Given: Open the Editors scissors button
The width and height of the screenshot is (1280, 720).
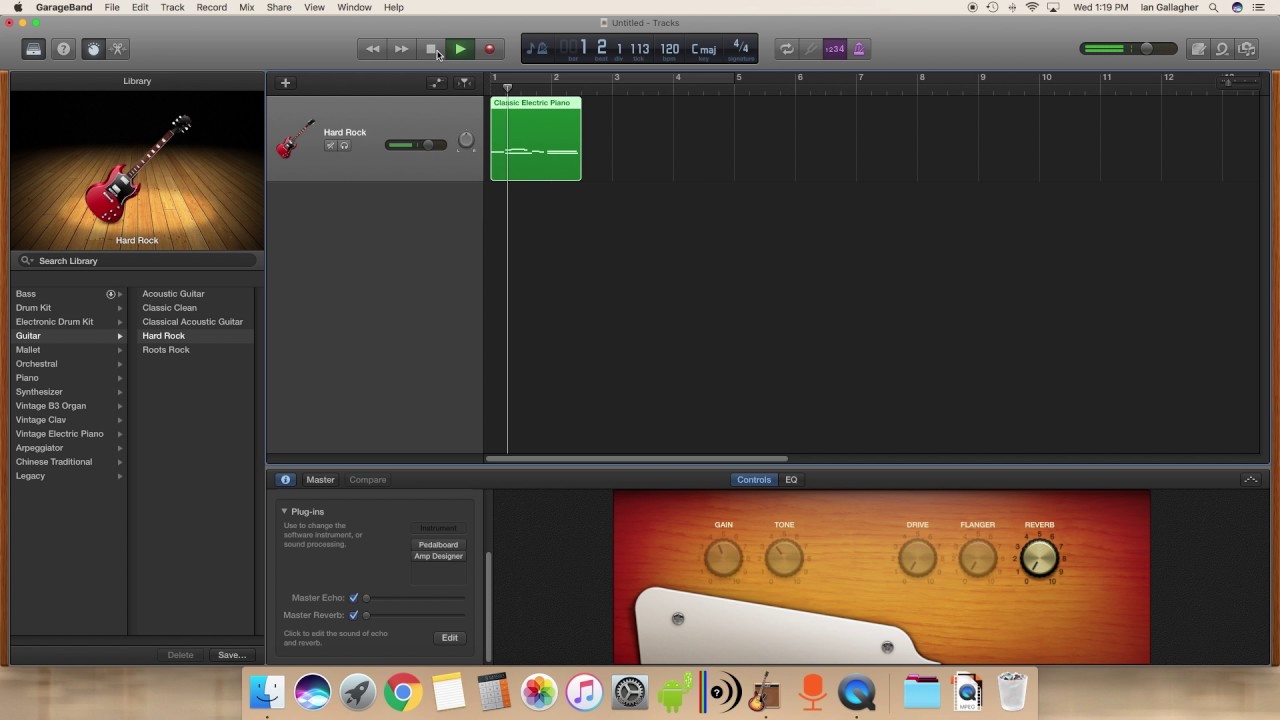Looking at the screenshot, I should (117, 49).
